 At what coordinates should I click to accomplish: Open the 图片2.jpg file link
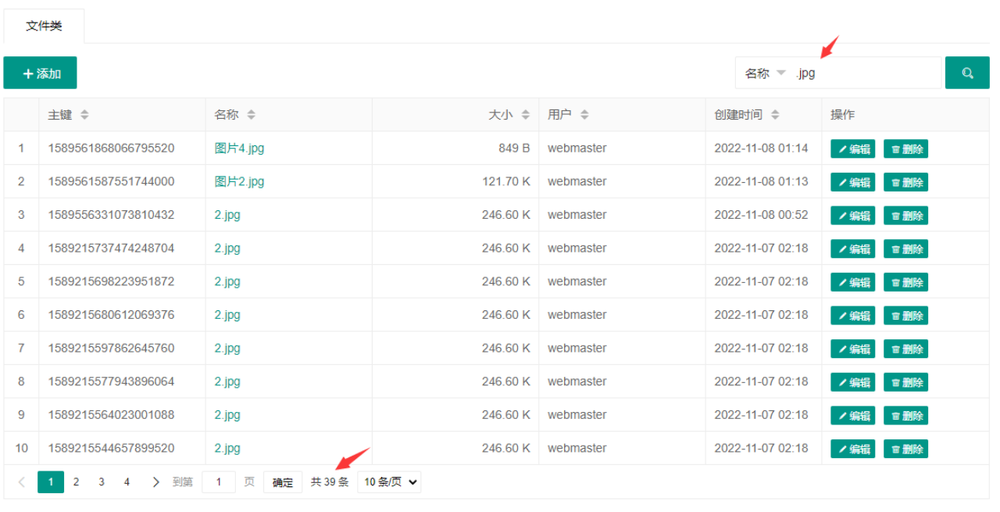coord(239,182)
